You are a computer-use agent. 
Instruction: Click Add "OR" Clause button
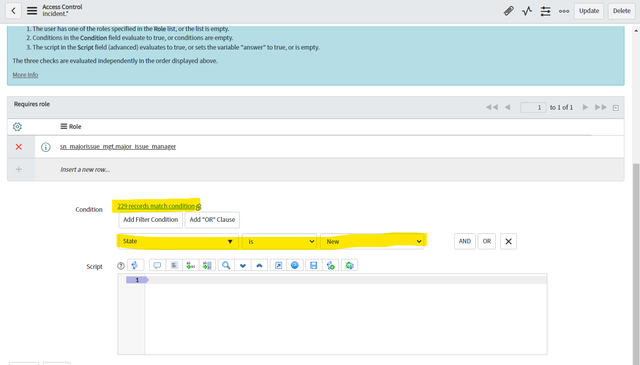tap(212, 220)
